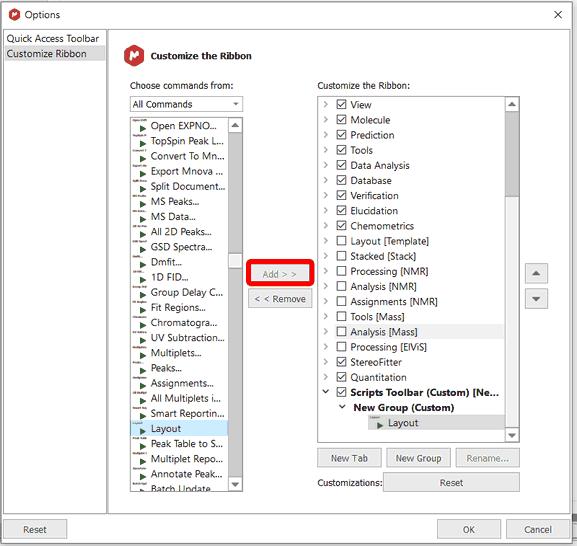Collapse the Scripts Toolbar (Custom) node
The width and height of the screenshot is (577, 546).
click(x=325, y=392)
